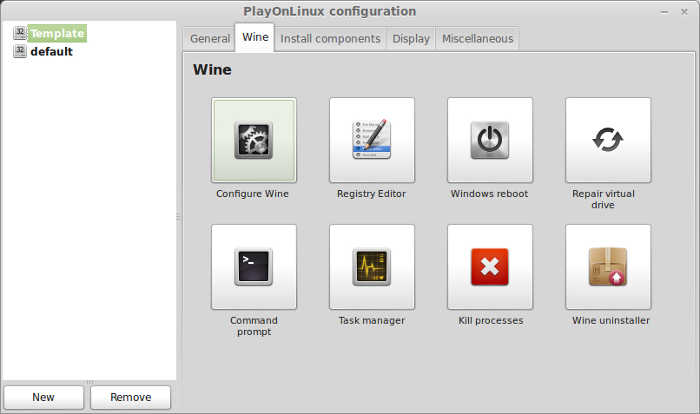Run Repair virtual drive

608,140
